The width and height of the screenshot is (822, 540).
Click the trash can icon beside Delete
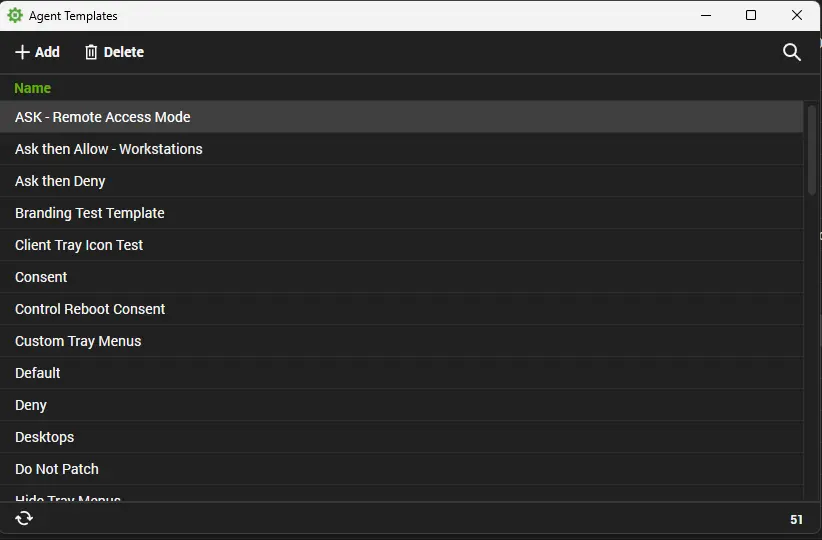pos(91,52)
